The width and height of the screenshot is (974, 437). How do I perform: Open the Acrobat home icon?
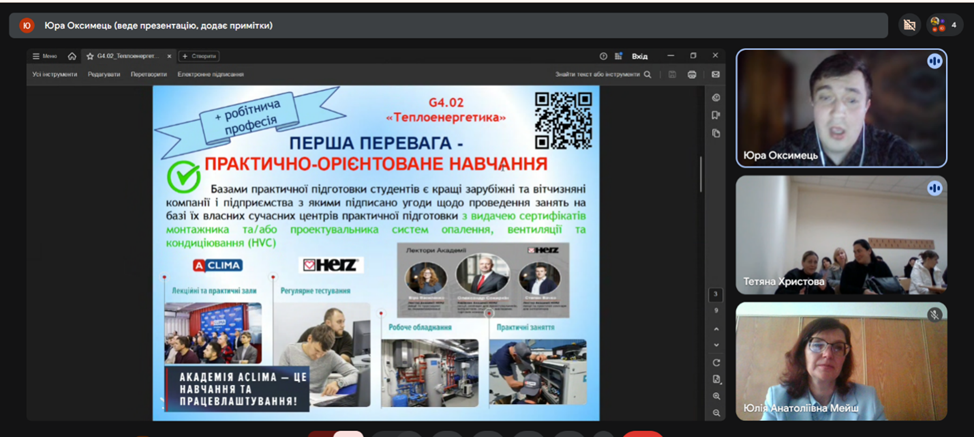coord(72,56)
